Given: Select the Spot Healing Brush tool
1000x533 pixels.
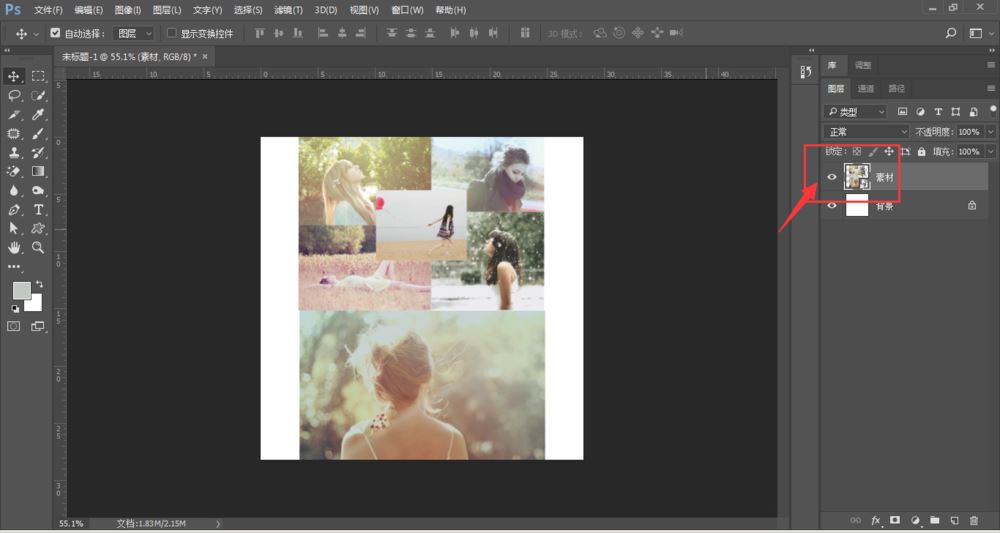Looking at the screenshot, I should (x=13, y=134).
